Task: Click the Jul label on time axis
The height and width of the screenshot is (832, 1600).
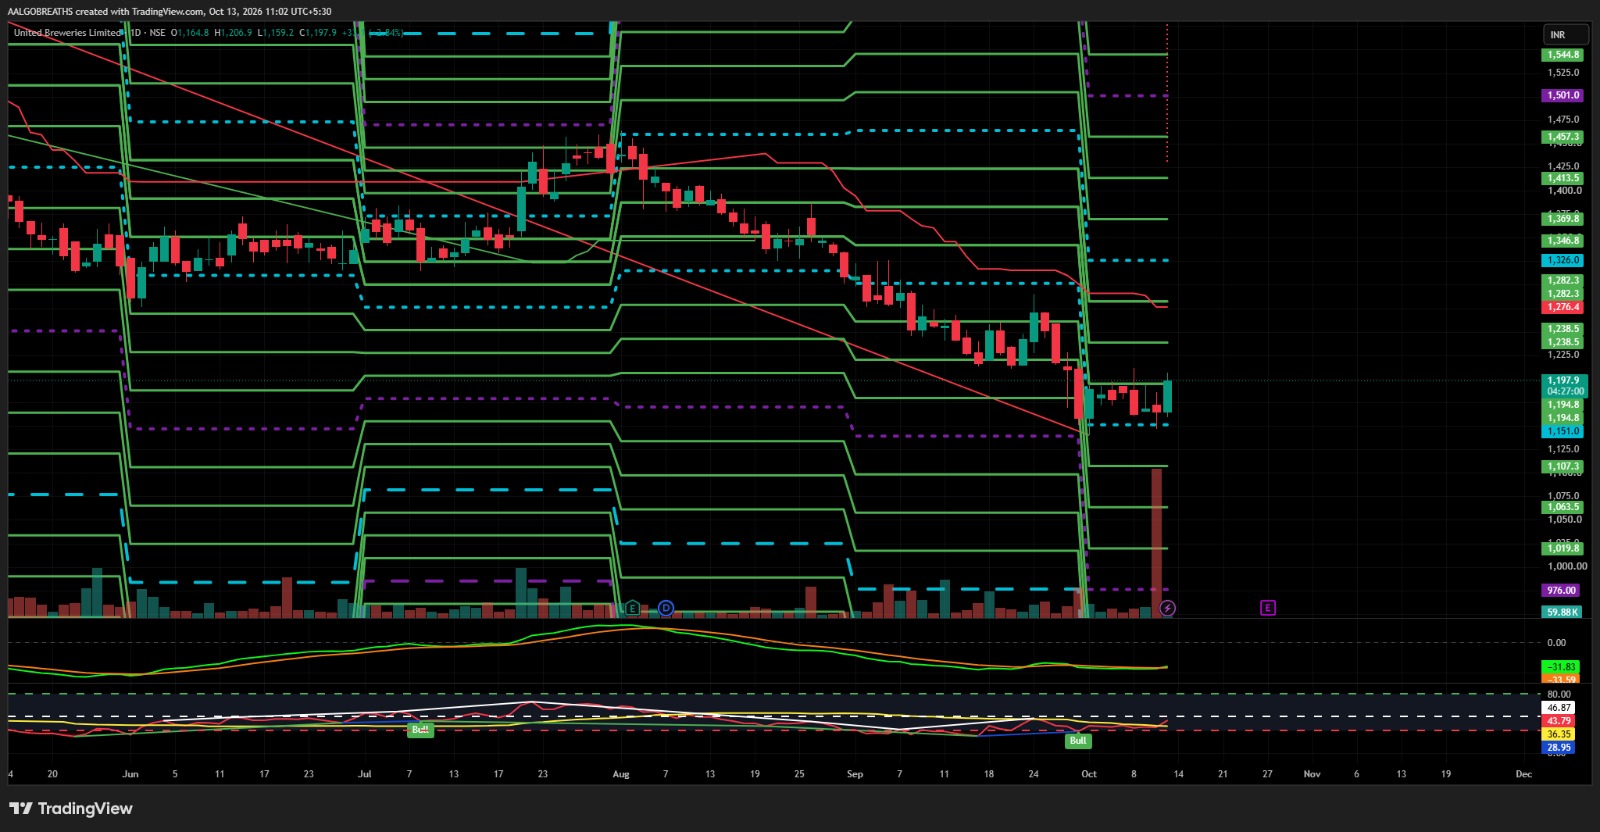Action: point(365,774)
